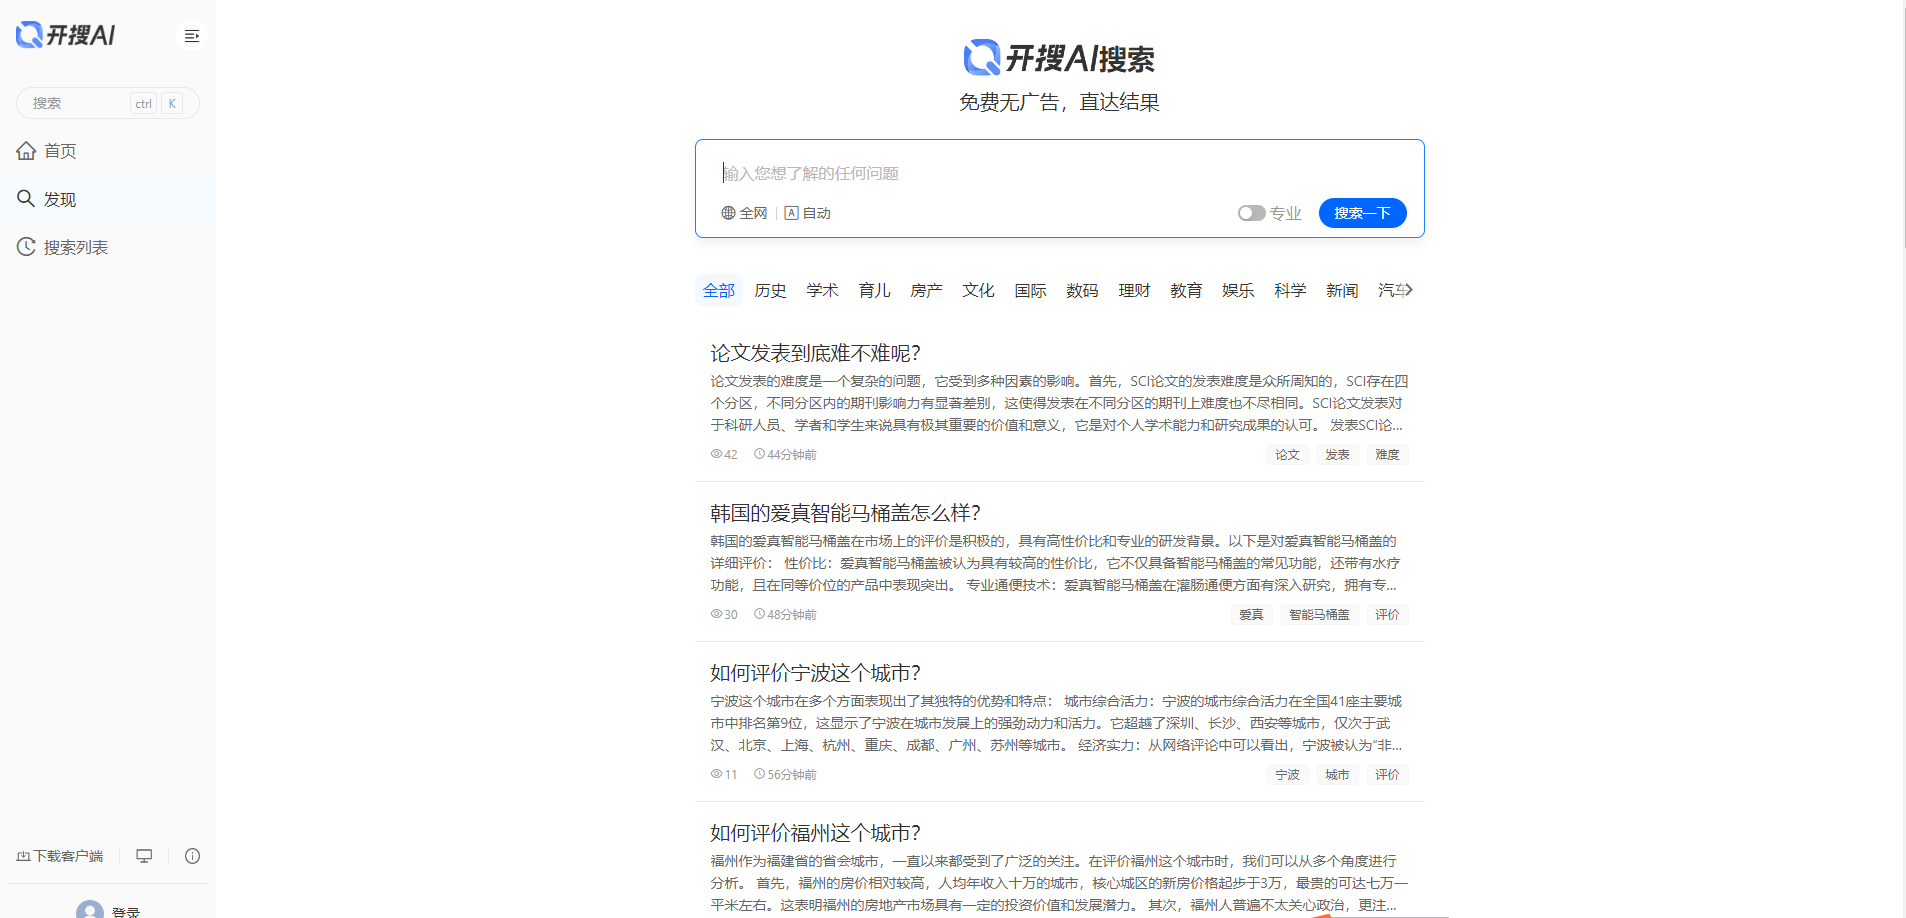This screenshot has width=1906, height=918.
Task: Collapse the sidebar with the menu icon
Action: click(x=192, y=36)
